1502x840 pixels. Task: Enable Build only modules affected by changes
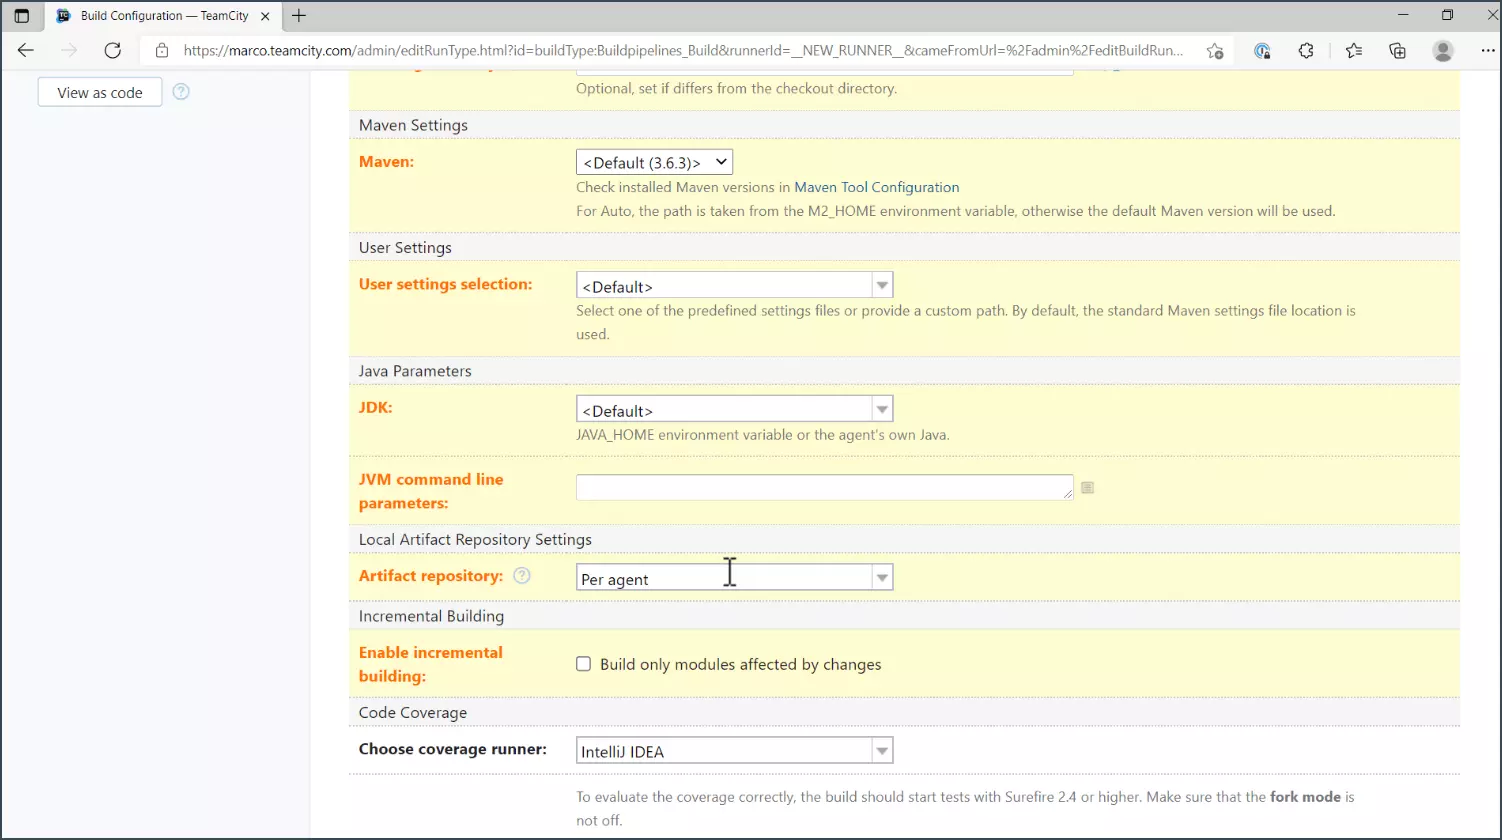[x=584, y=664]
